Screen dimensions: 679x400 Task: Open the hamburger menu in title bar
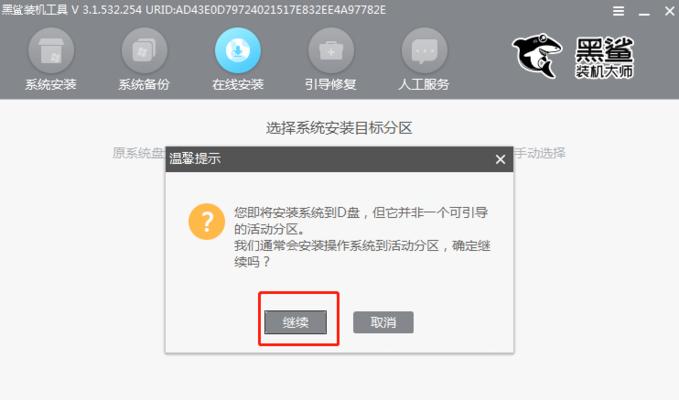[x=618, y=11]
